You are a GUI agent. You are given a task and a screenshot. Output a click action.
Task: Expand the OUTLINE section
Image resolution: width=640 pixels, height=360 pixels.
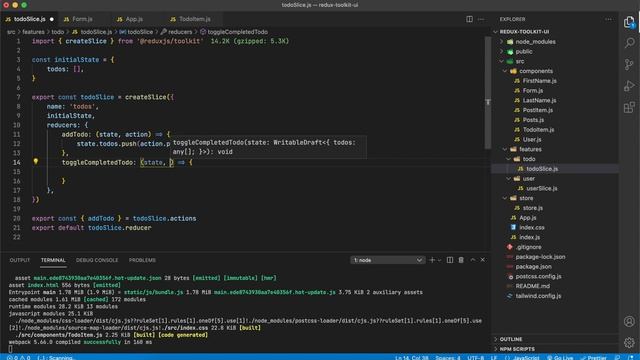pos(511,339)
